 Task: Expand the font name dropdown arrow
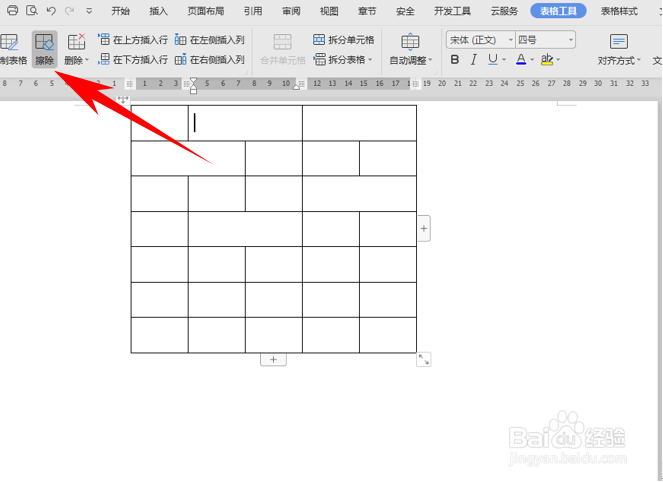coord(511,40)
